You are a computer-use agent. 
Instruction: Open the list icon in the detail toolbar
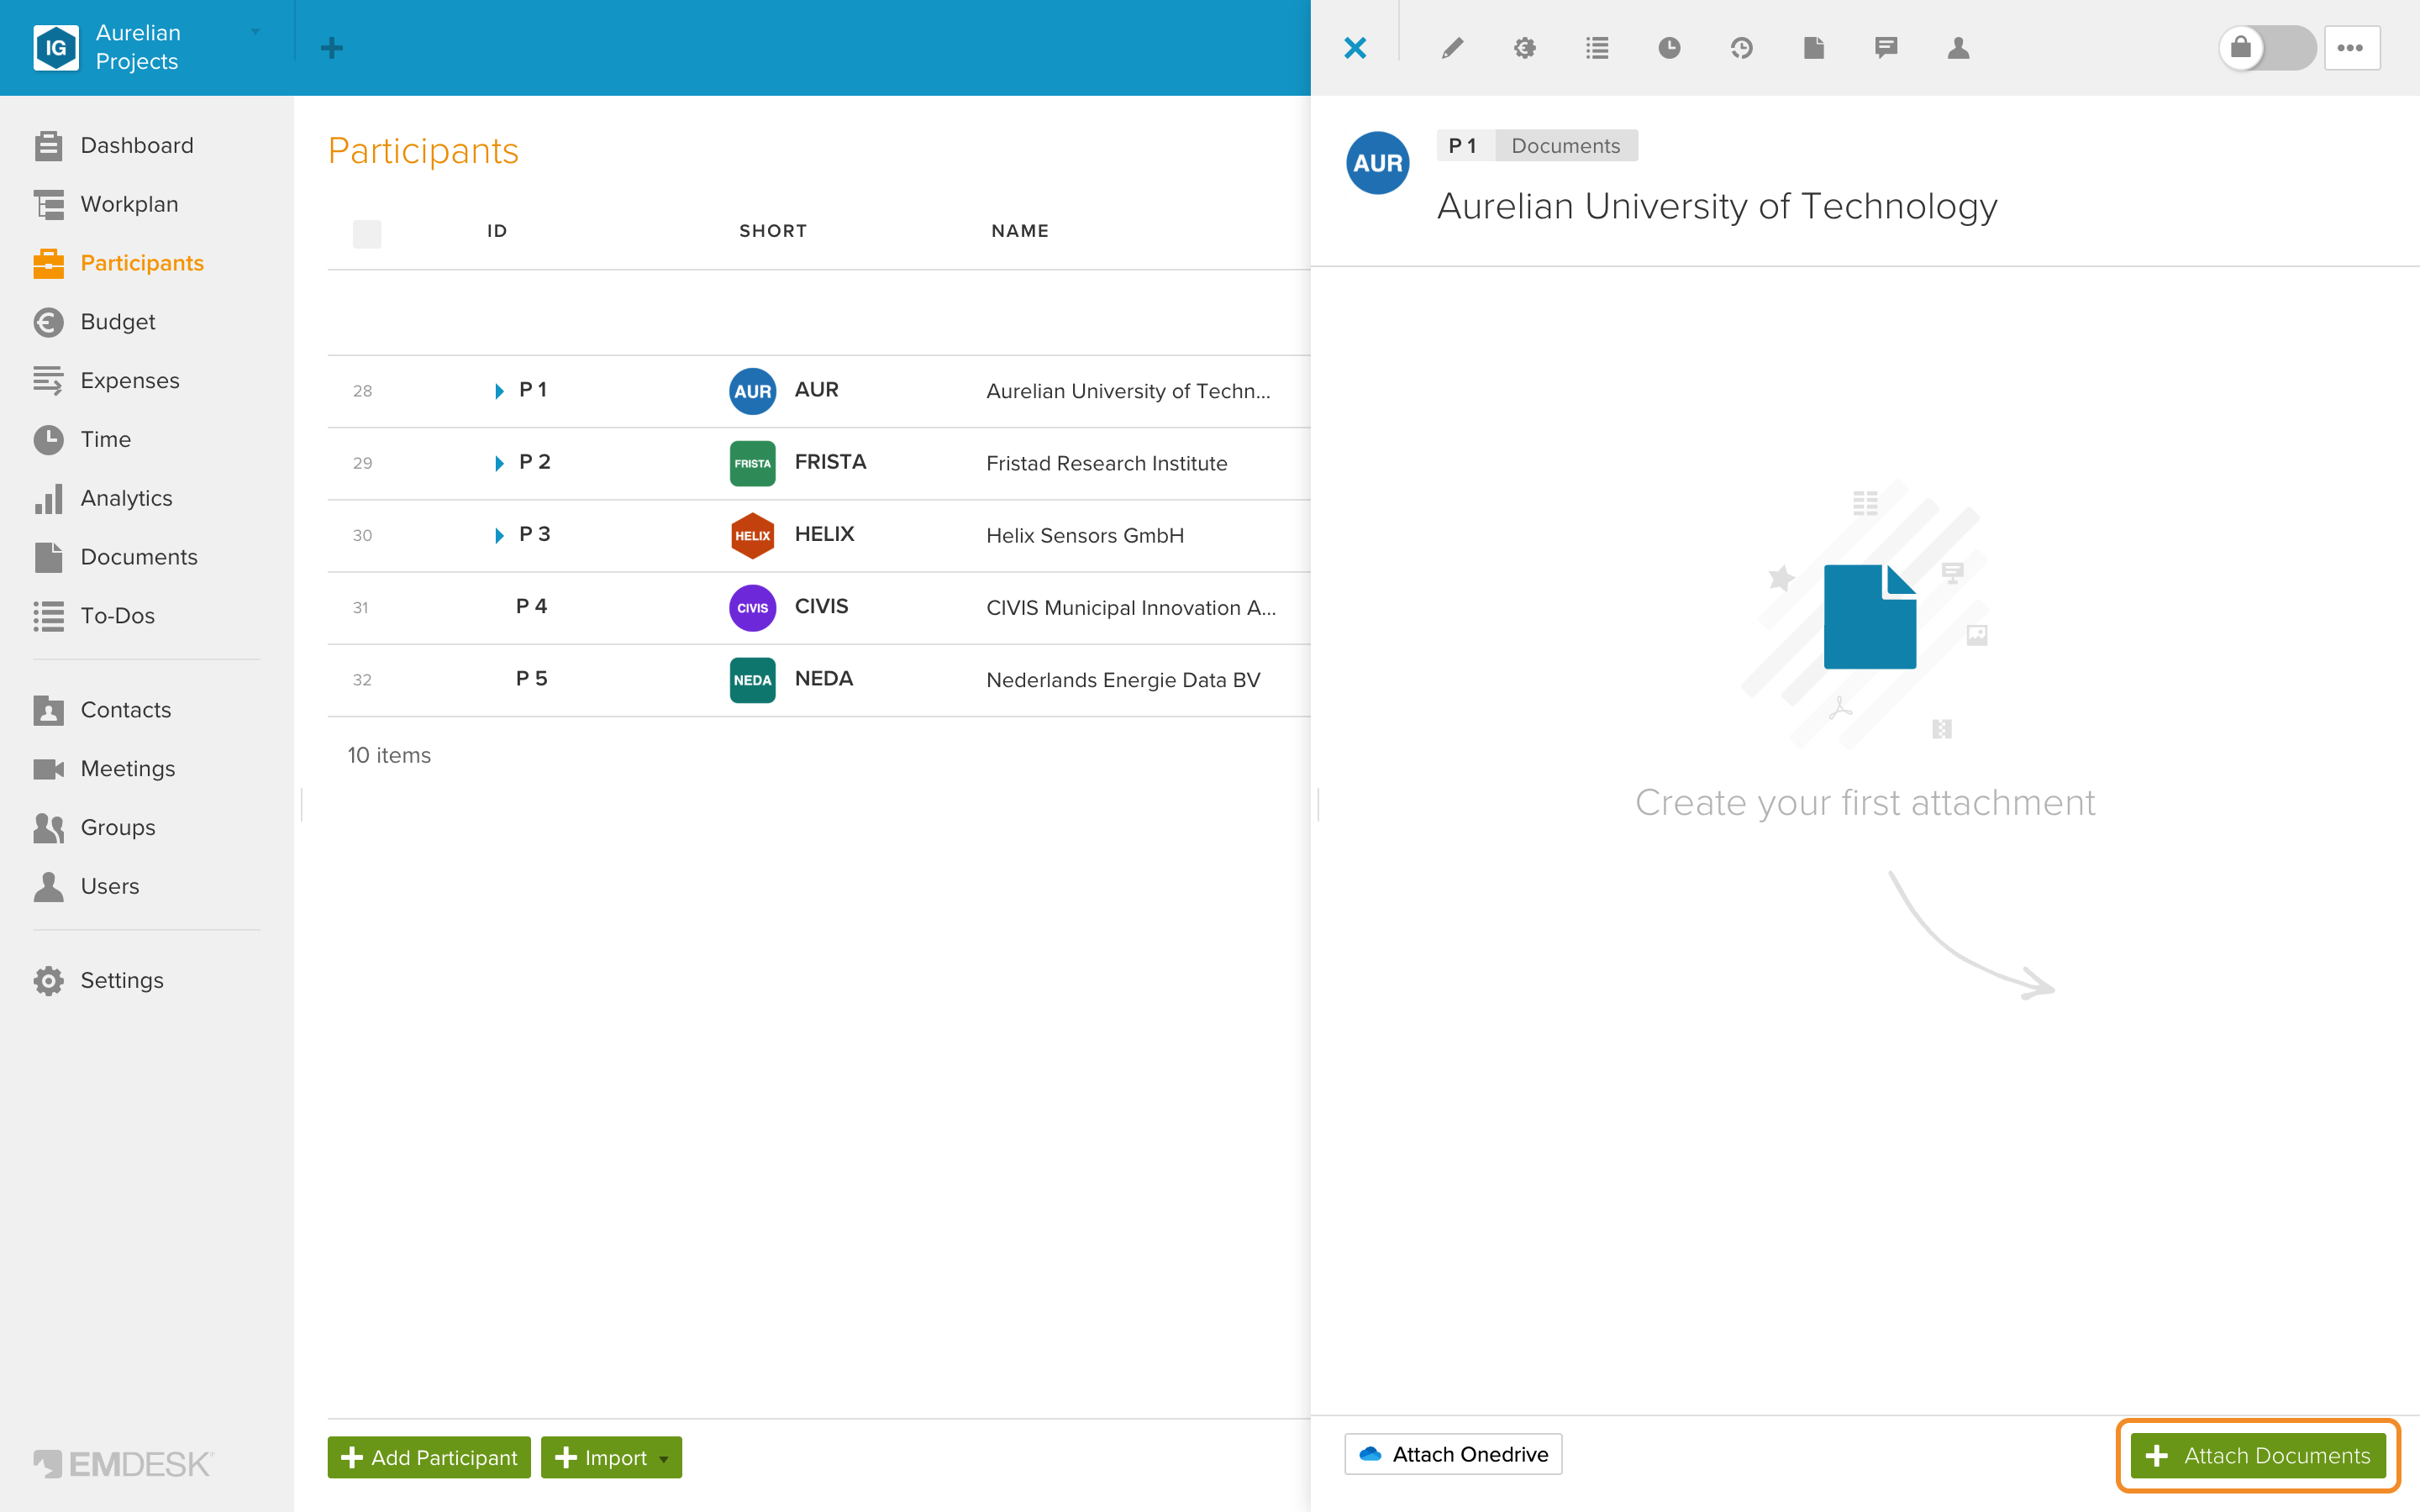[1597, 48]
